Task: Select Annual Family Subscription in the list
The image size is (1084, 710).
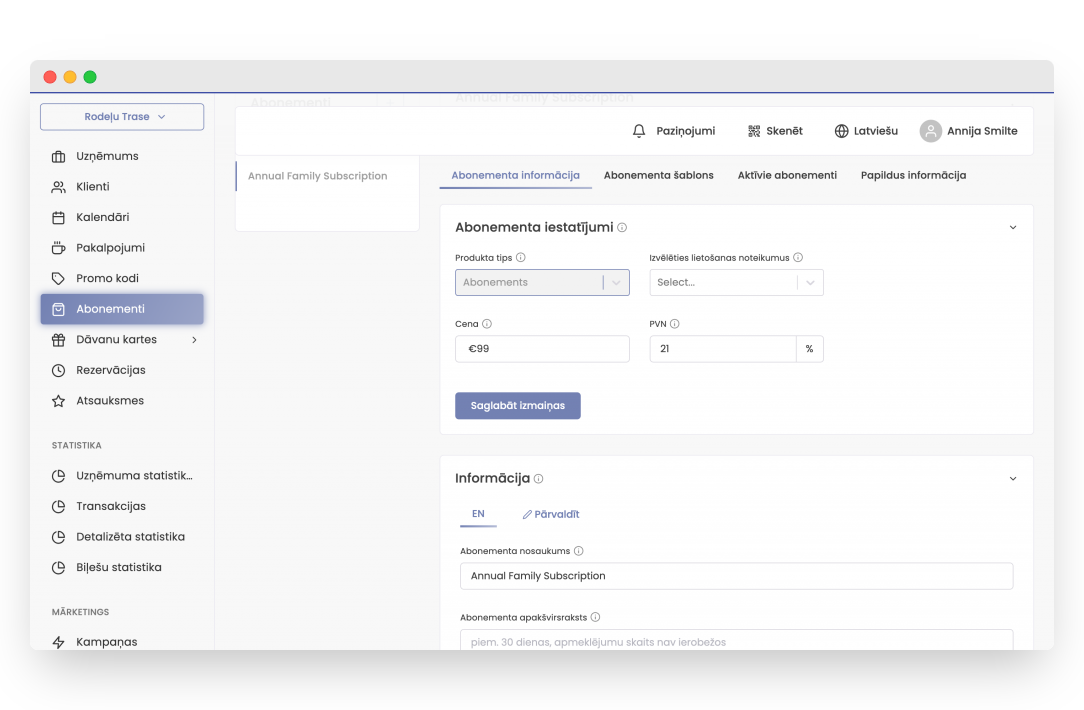Action: tap(318, 176)
